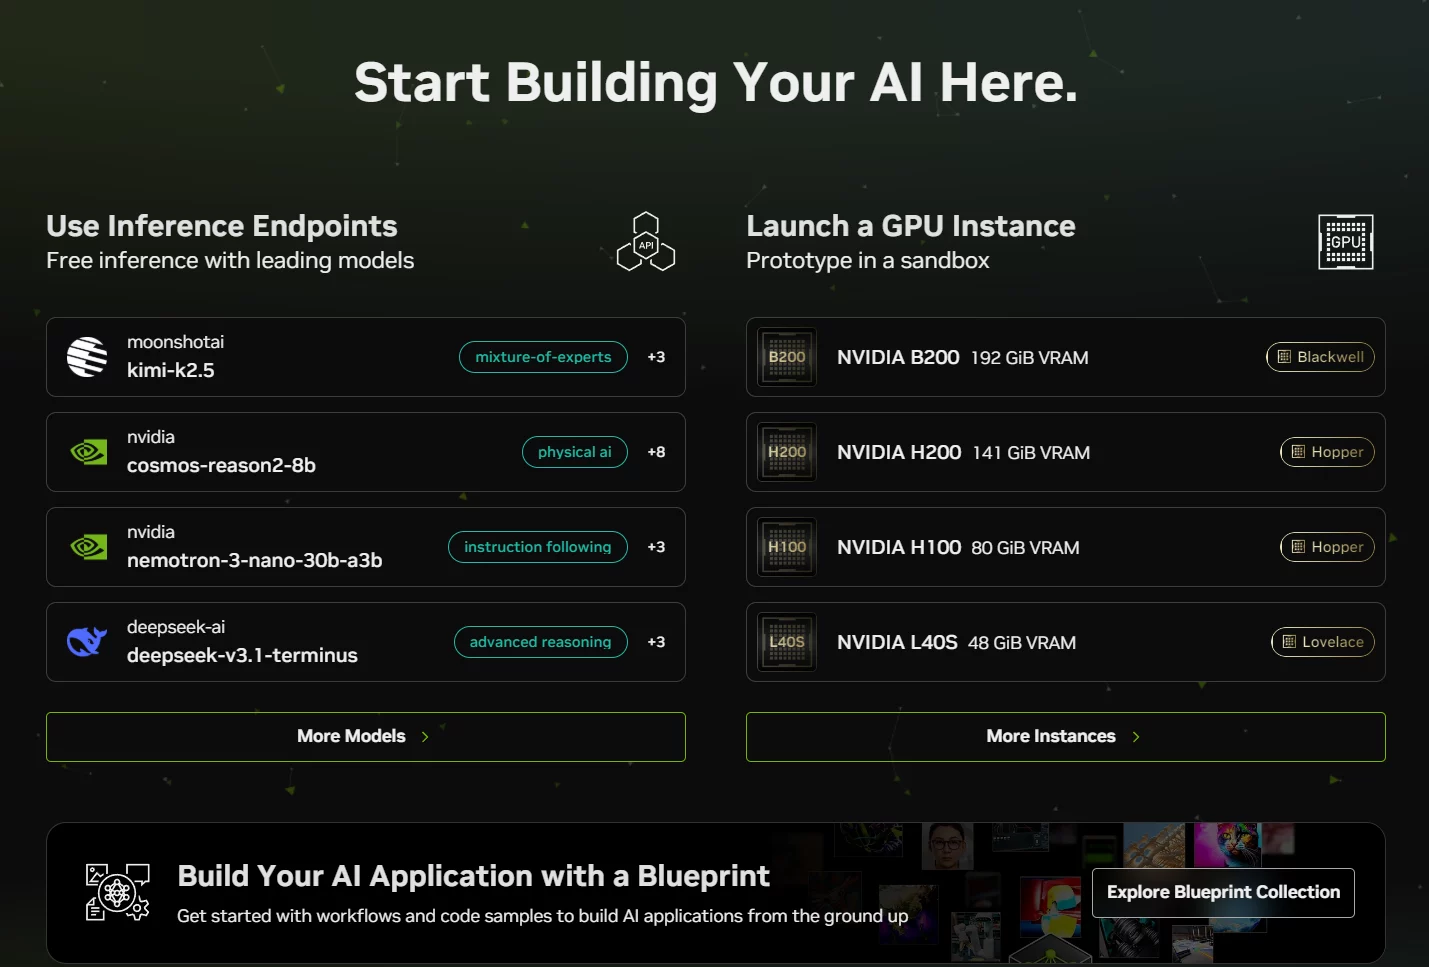Select the physical ai tag
The image size is (1429, 967).
[x=574, y=452]
